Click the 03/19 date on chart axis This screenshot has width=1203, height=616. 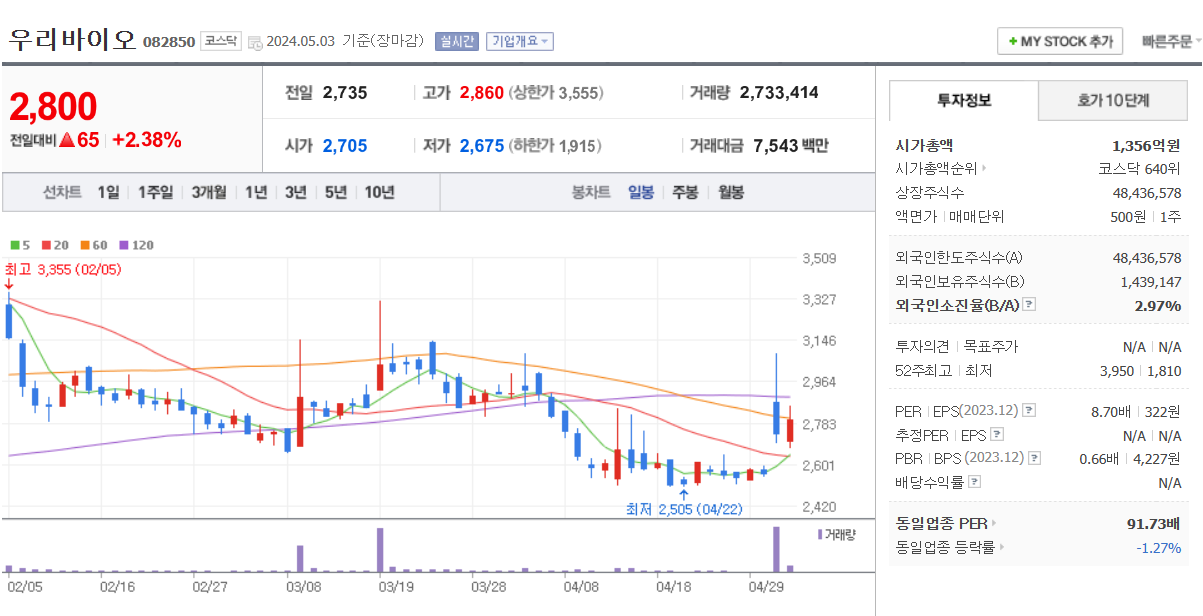pyautogui.click(x=397, y=587)
